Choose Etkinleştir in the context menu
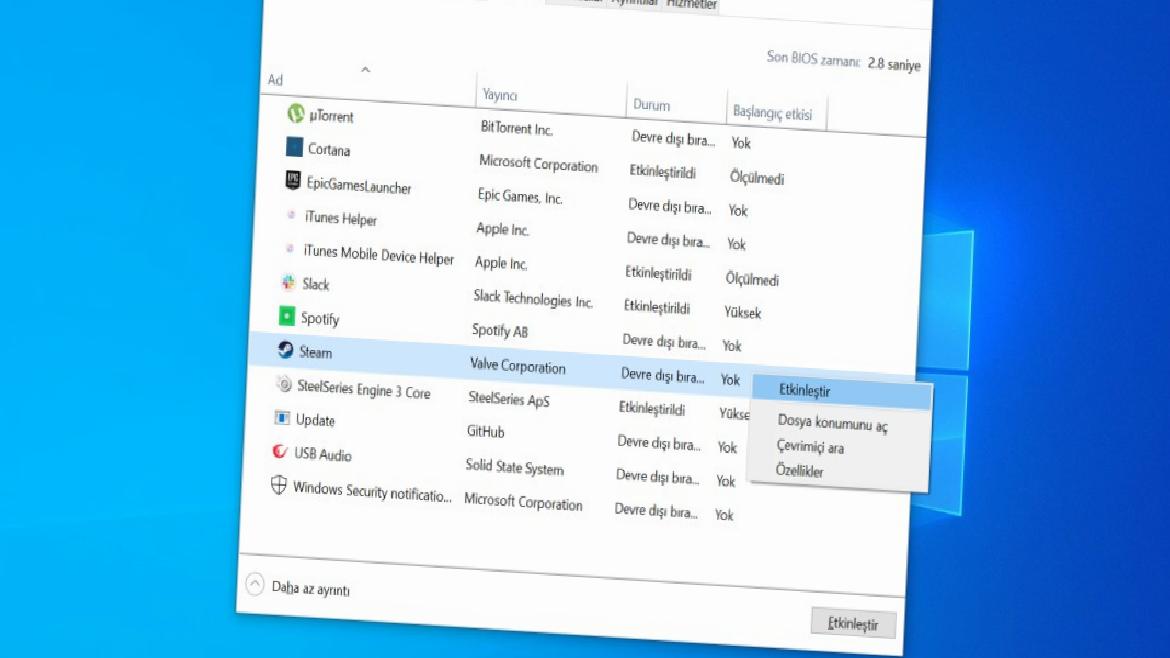1170x658 pixels. click(842, 392)
